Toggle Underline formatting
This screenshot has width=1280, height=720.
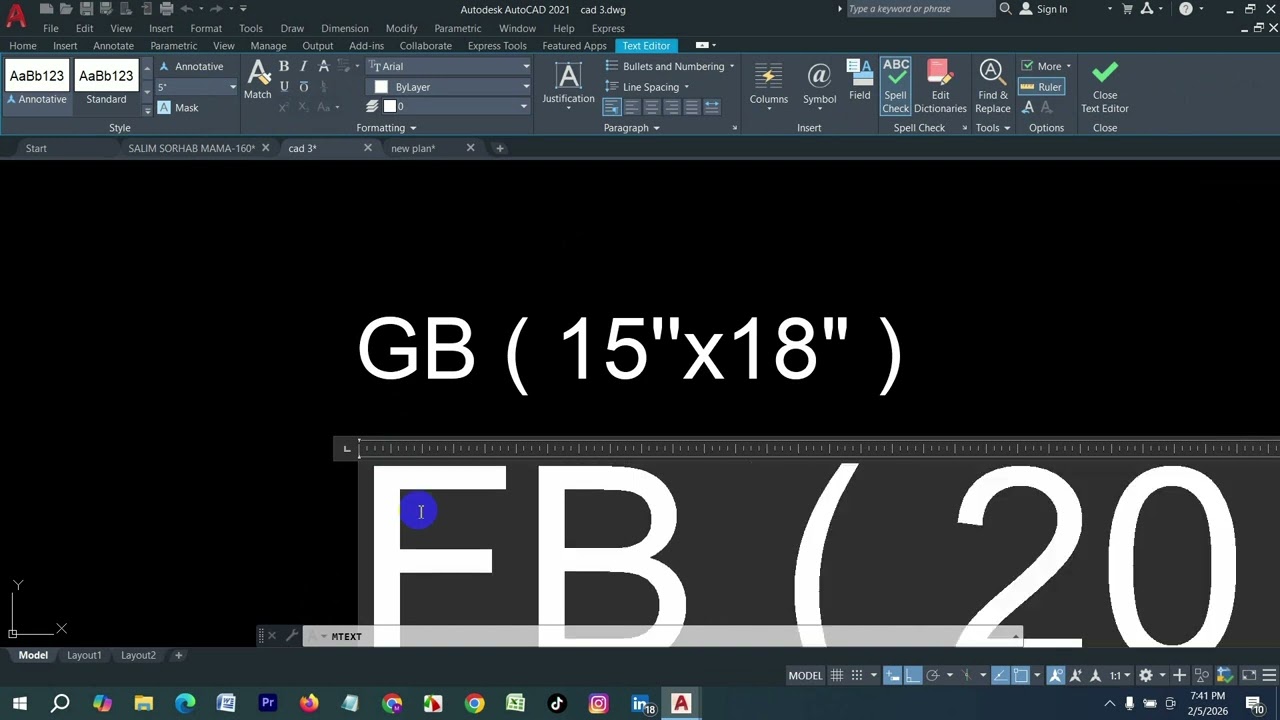click(x=284, y=87)
